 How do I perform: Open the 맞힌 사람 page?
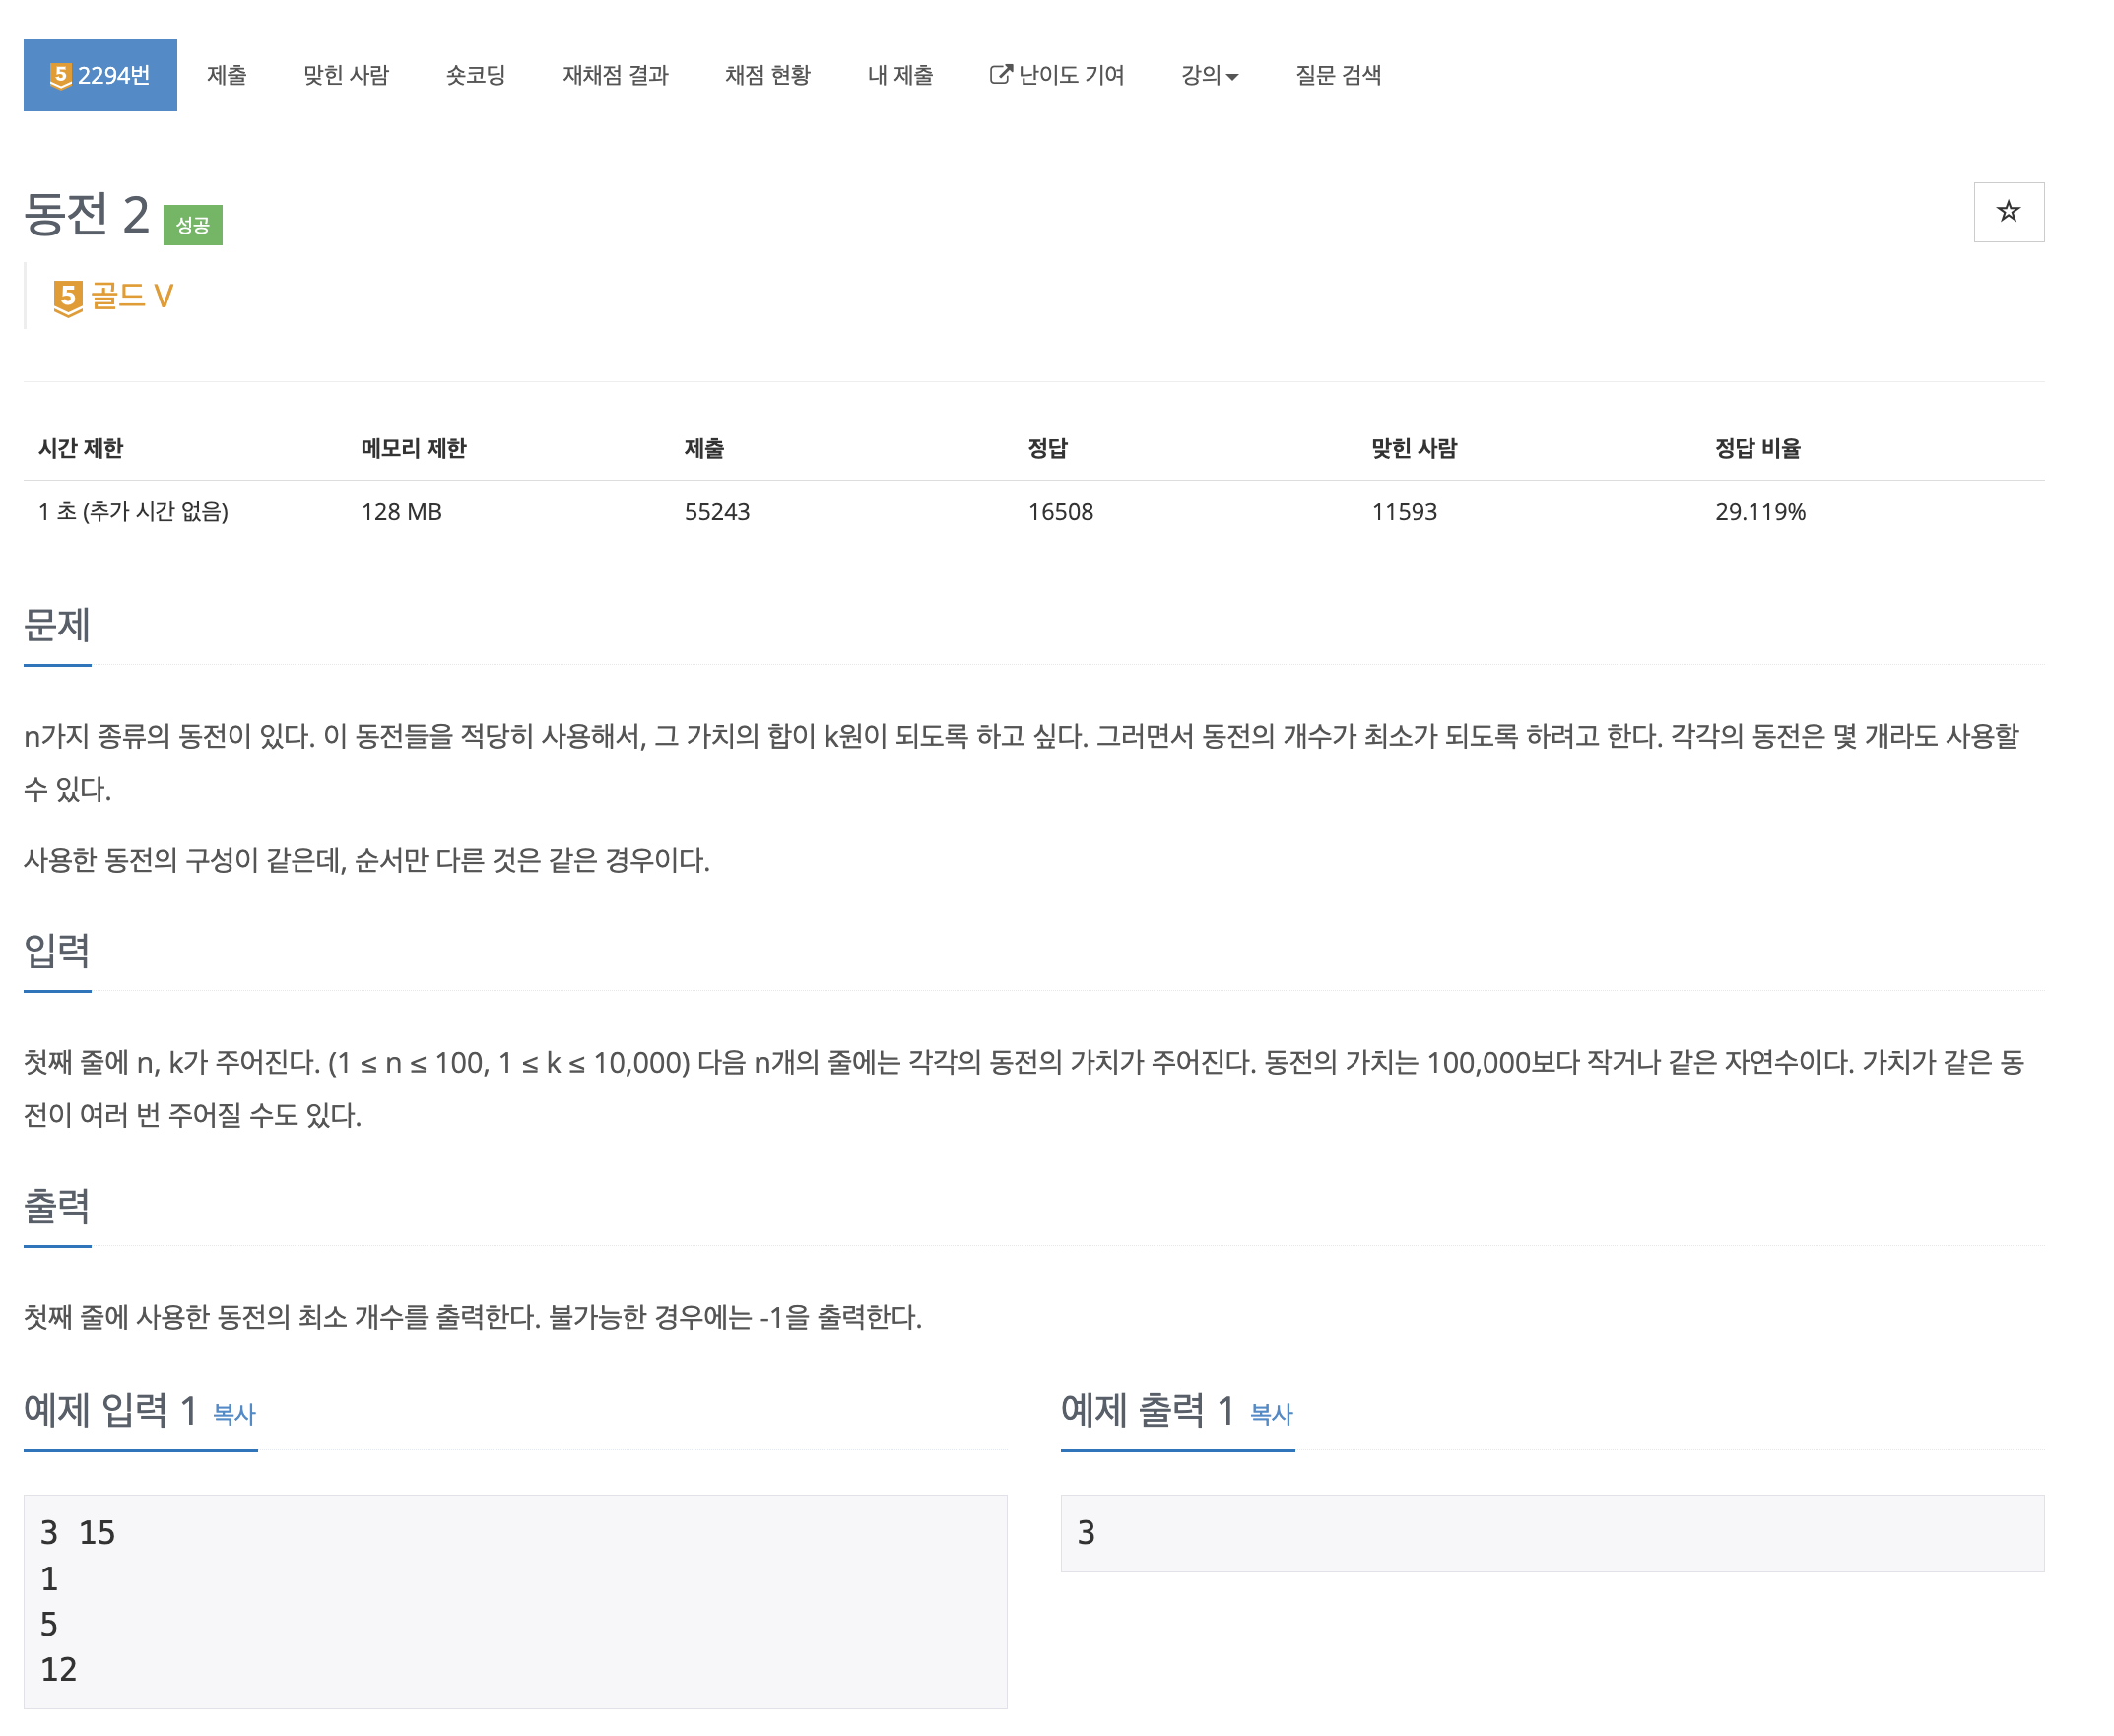pyautogui.click(x=347, y=74)
